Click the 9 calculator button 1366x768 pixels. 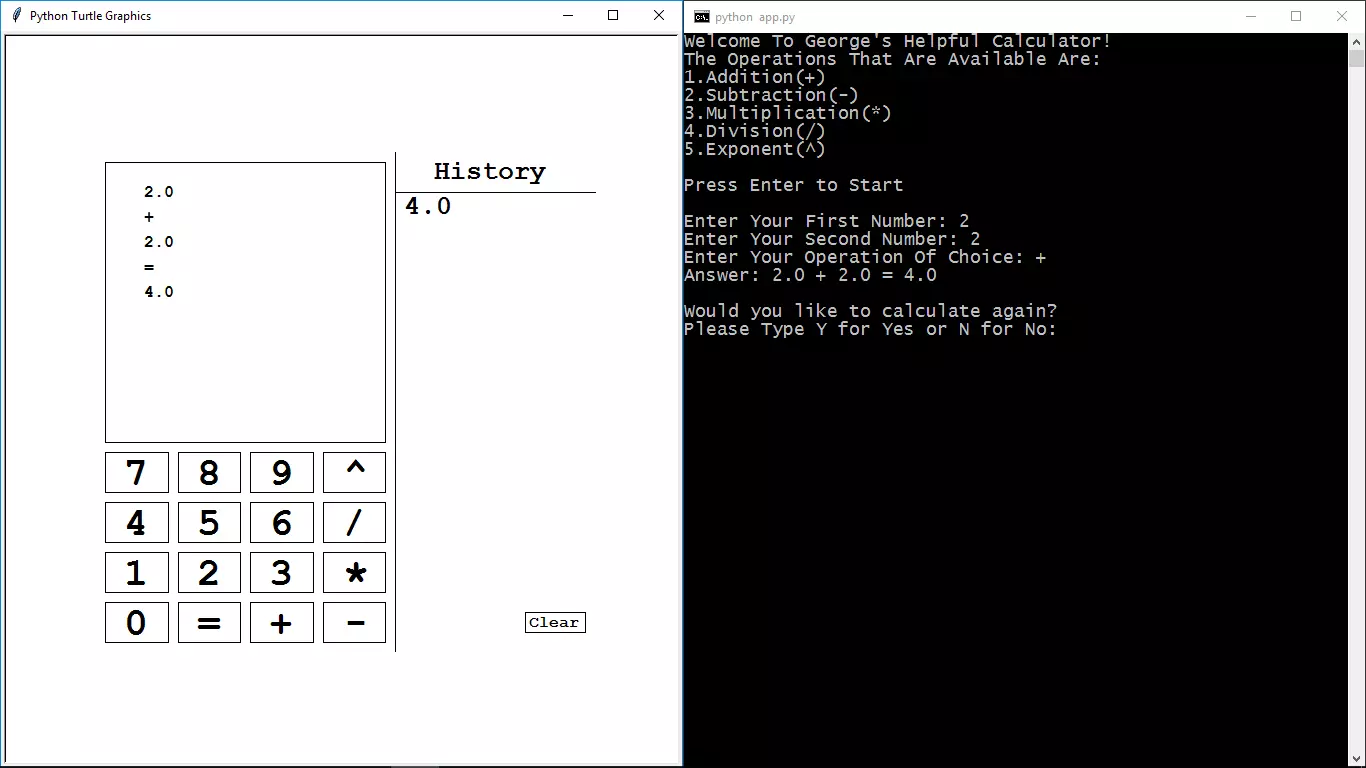(281, 472)
